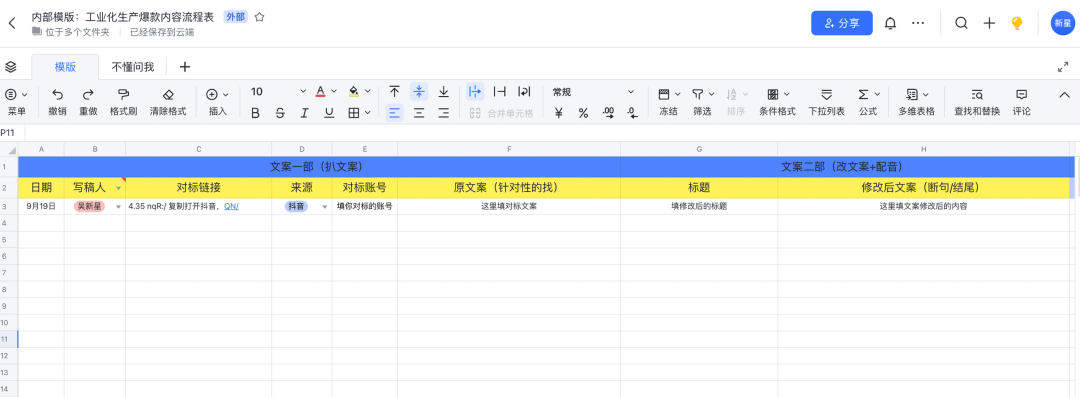Align text left

point(394,113)
